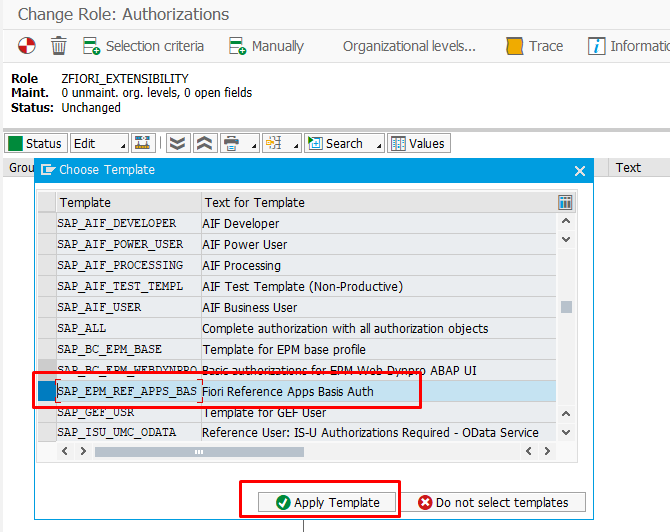Click row selector of SAP_ALL row
The width and height of the screenshot is (670, 532).
(47, 328)
